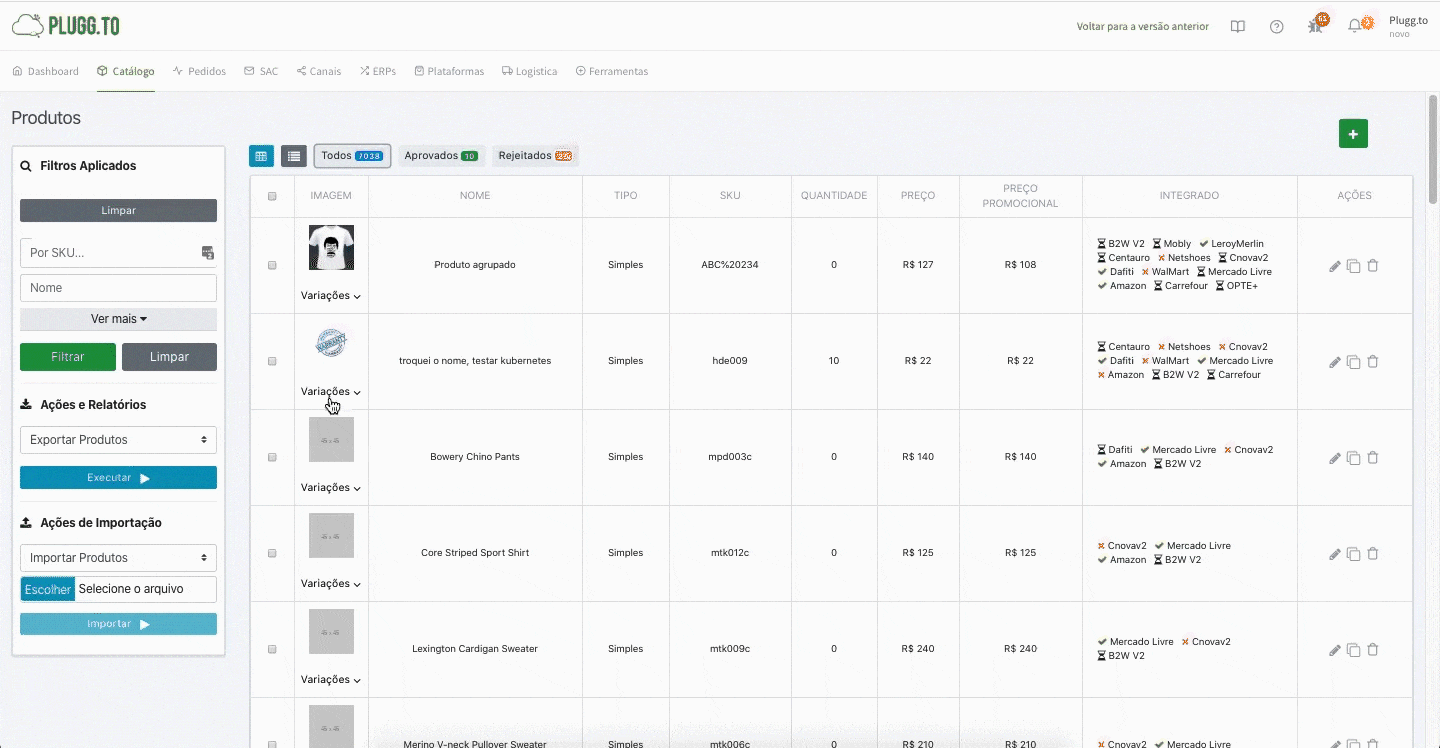The height and width of the screenshot is (748, 1440).
Task: Open the SAC menu
Action: tap(261, 72)
